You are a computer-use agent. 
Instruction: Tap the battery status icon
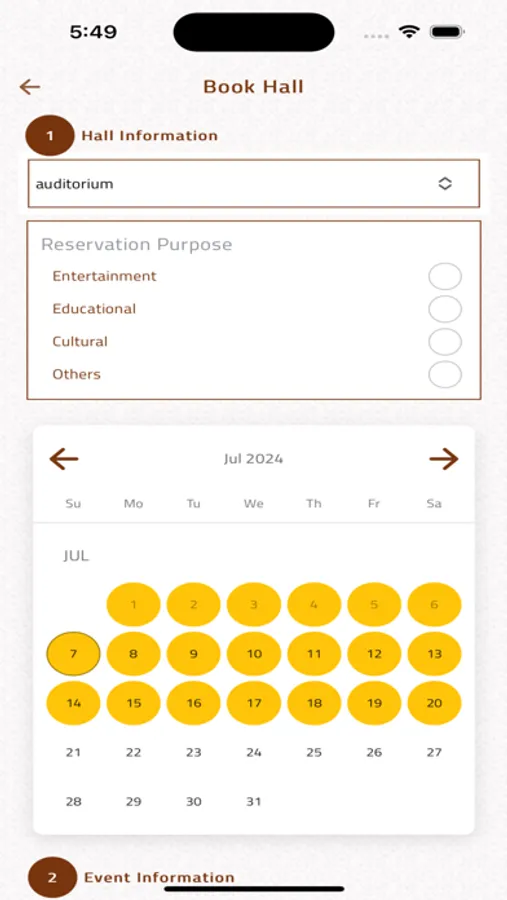pos(447,32)
